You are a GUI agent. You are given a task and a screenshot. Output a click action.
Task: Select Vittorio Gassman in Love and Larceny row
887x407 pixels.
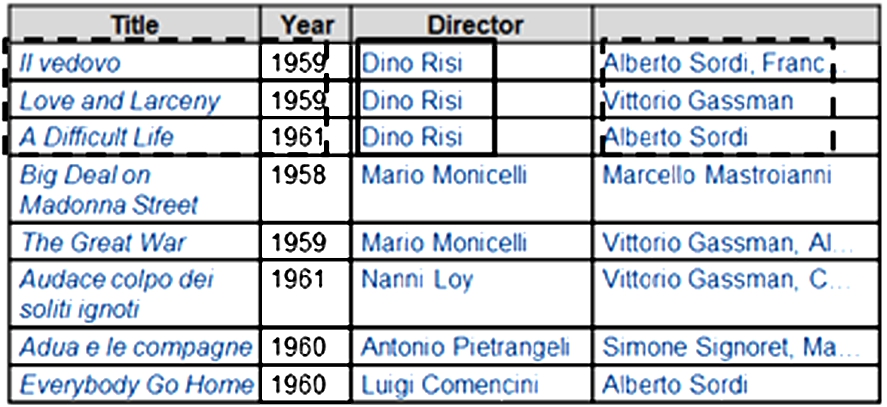pos(697,101)
